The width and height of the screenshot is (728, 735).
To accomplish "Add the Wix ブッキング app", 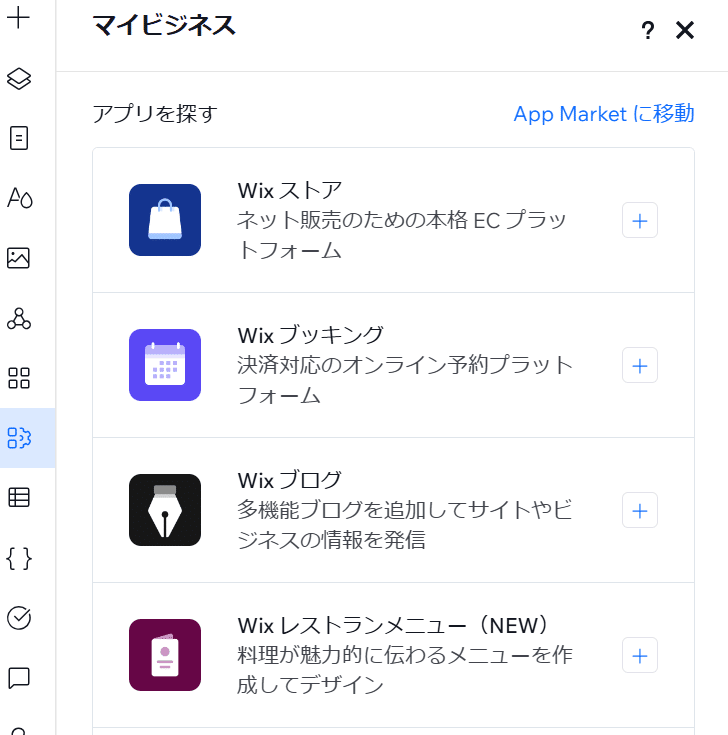I will (x=640, y=365).
